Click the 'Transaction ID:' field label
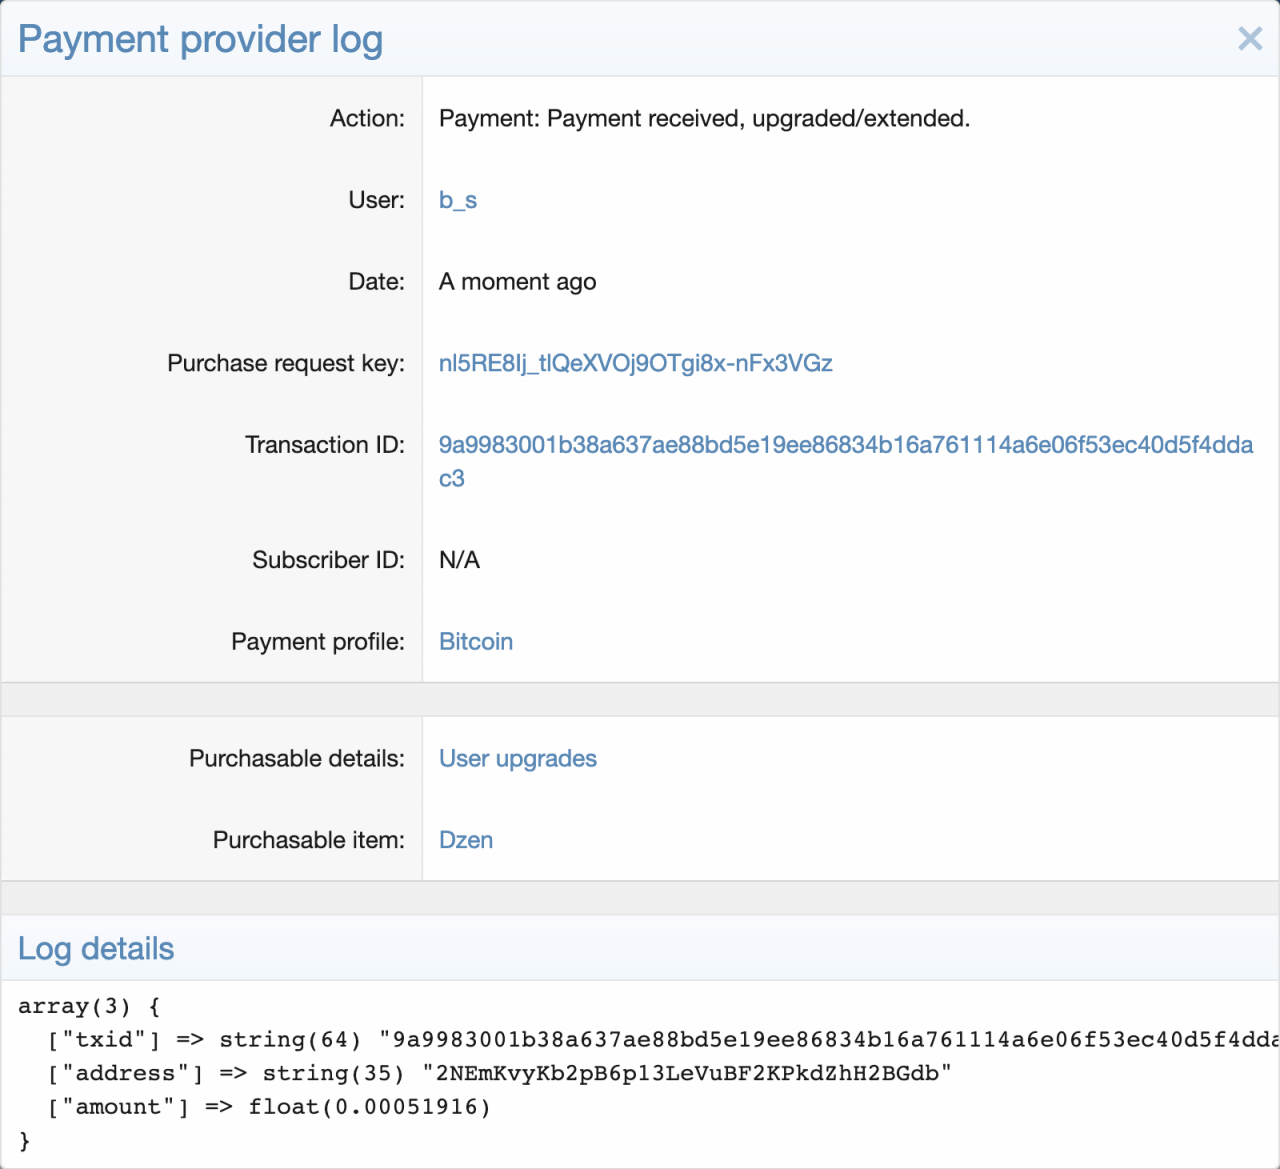This screenshot has height=1169, width=1280. click(325, 445)
